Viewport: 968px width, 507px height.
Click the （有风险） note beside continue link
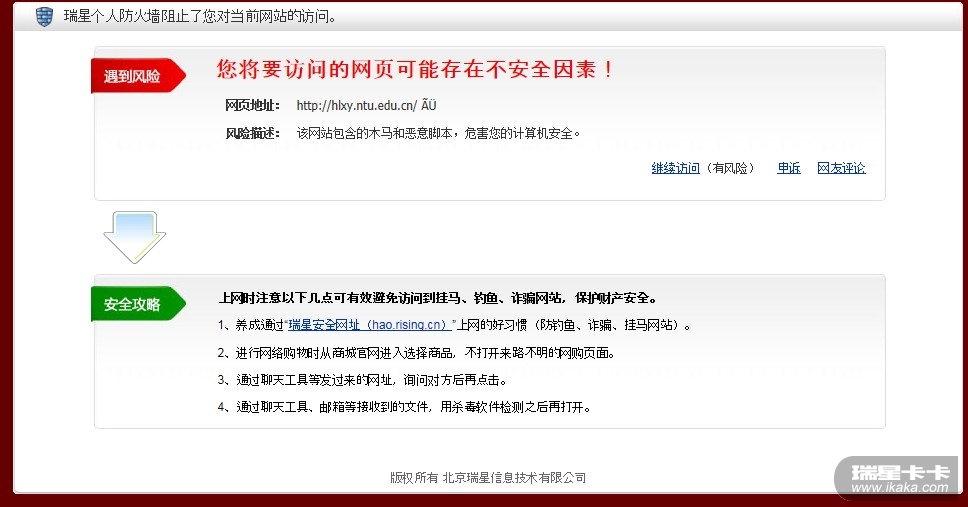tap(730, 168)
